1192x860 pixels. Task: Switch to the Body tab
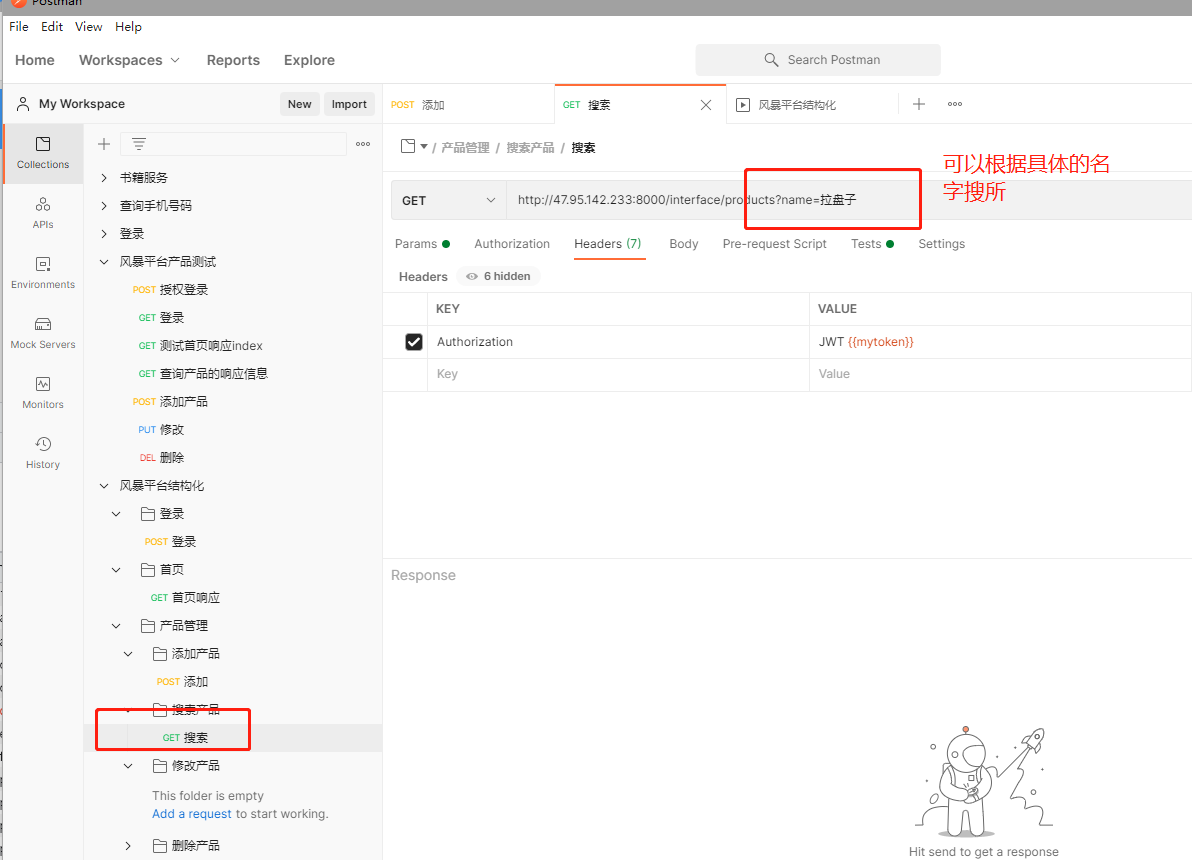tap(683, 244)
